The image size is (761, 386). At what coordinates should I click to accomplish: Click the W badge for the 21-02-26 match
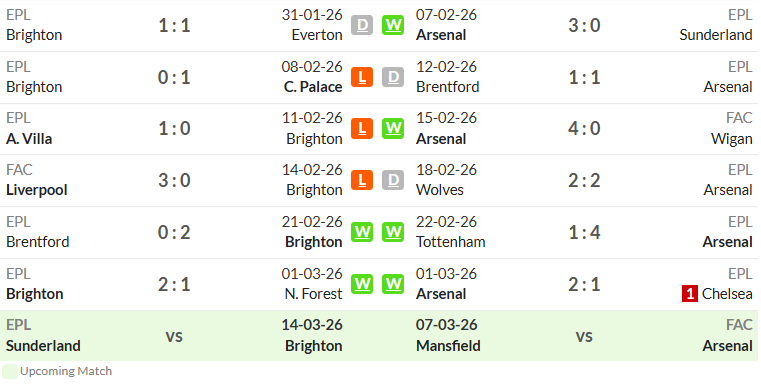point(362,232)
